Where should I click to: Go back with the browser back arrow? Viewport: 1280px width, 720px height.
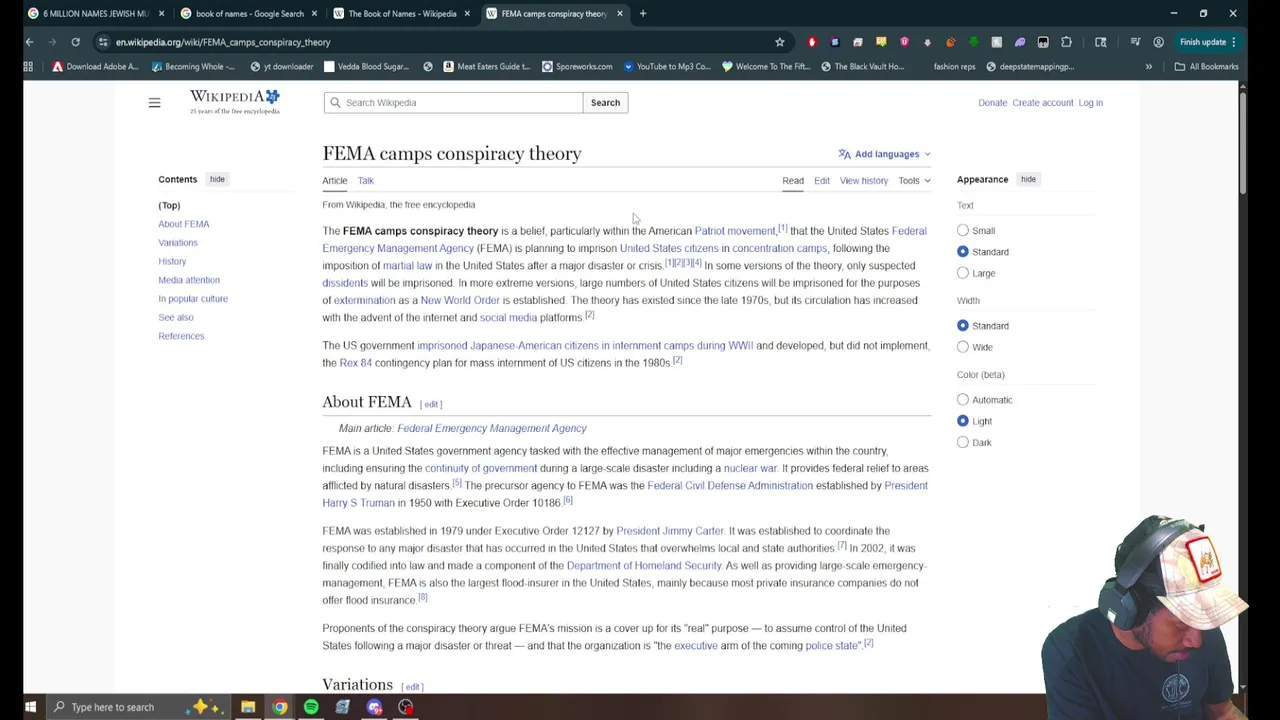coord(29,42)
